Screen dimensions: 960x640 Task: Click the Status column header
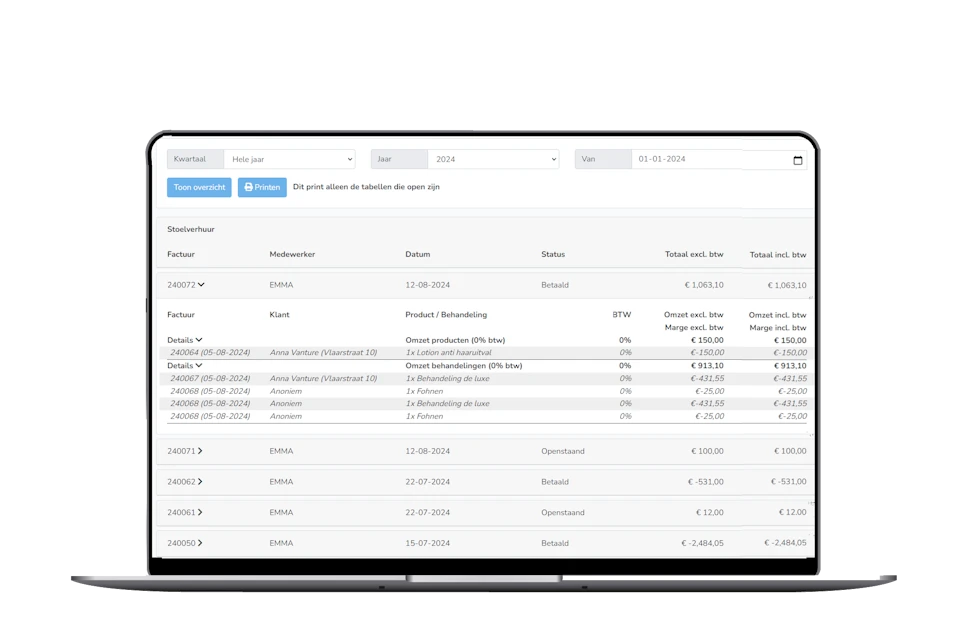coord(553,255)
